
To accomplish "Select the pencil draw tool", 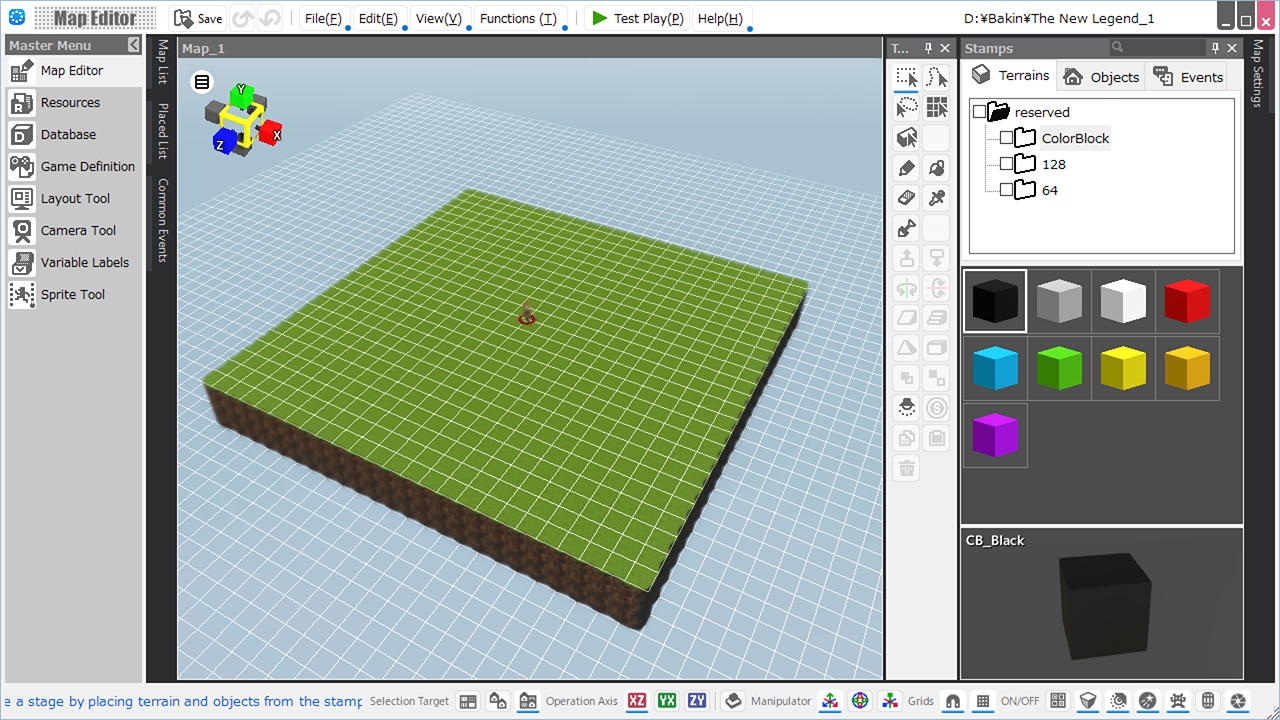I will pyautogui.click(x=906, y=168).
